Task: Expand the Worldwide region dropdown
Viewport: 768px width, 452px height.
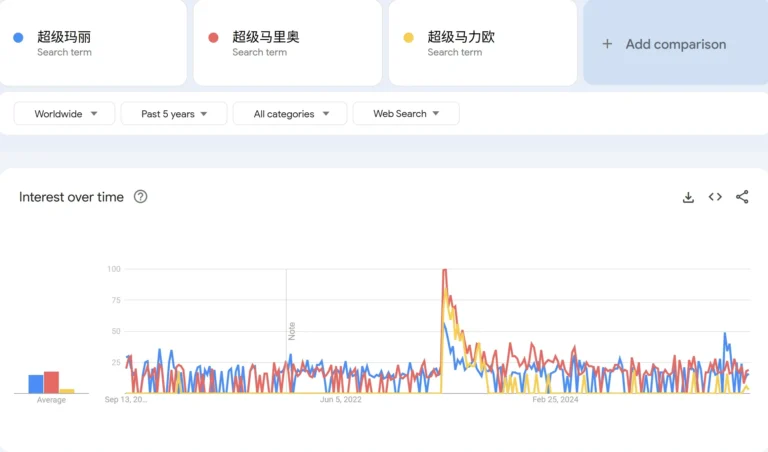Action: point(65,114)
